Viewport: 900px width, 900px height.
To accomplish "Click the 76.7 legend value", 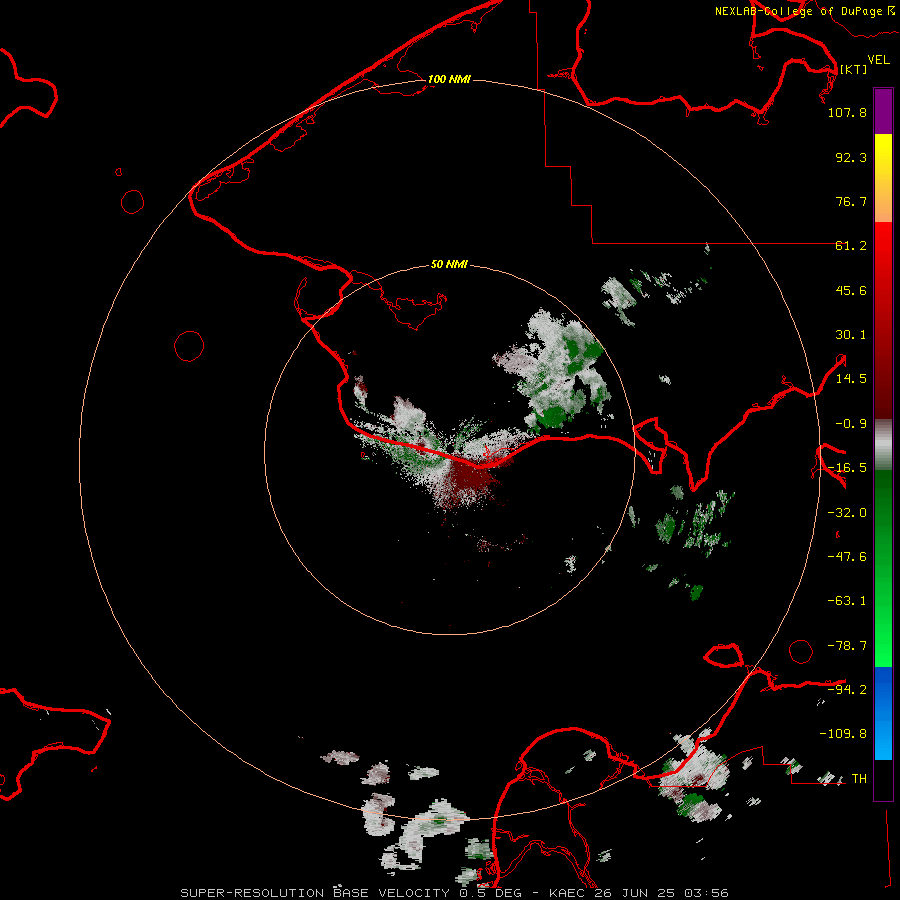I will point(851,201).
